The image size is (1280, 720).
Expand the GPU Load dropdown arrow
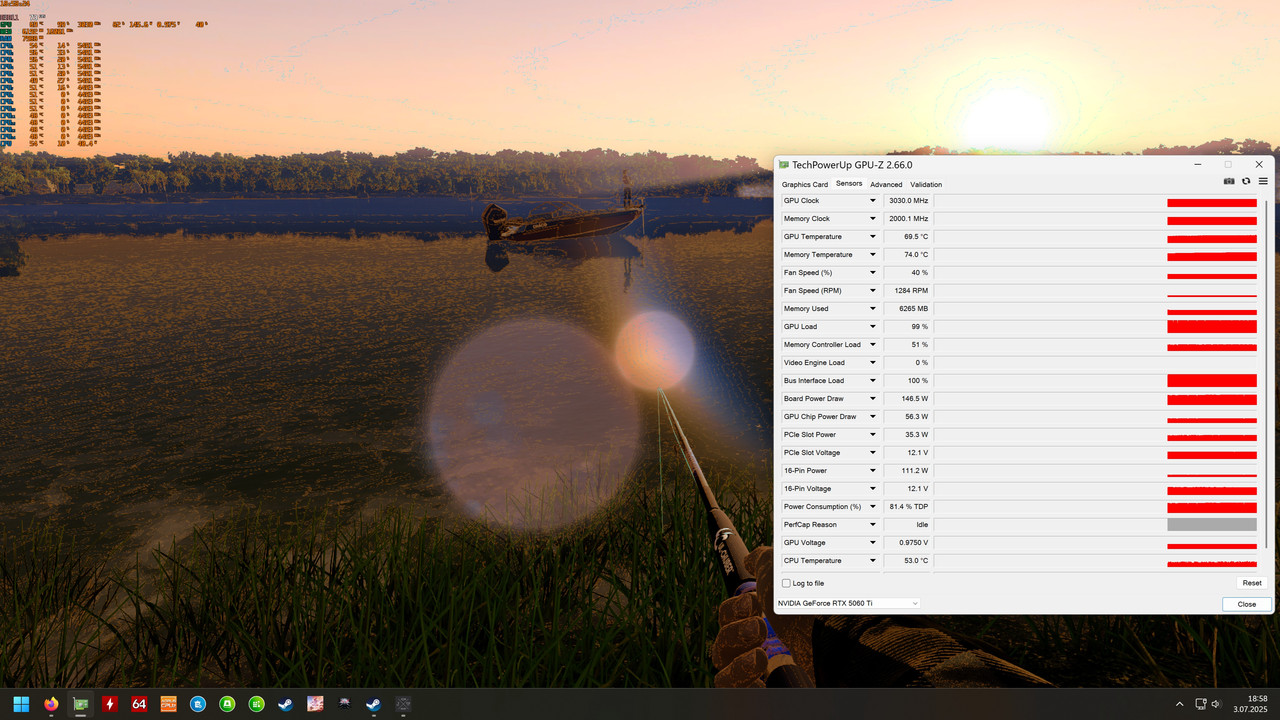[x=872, y=327]
